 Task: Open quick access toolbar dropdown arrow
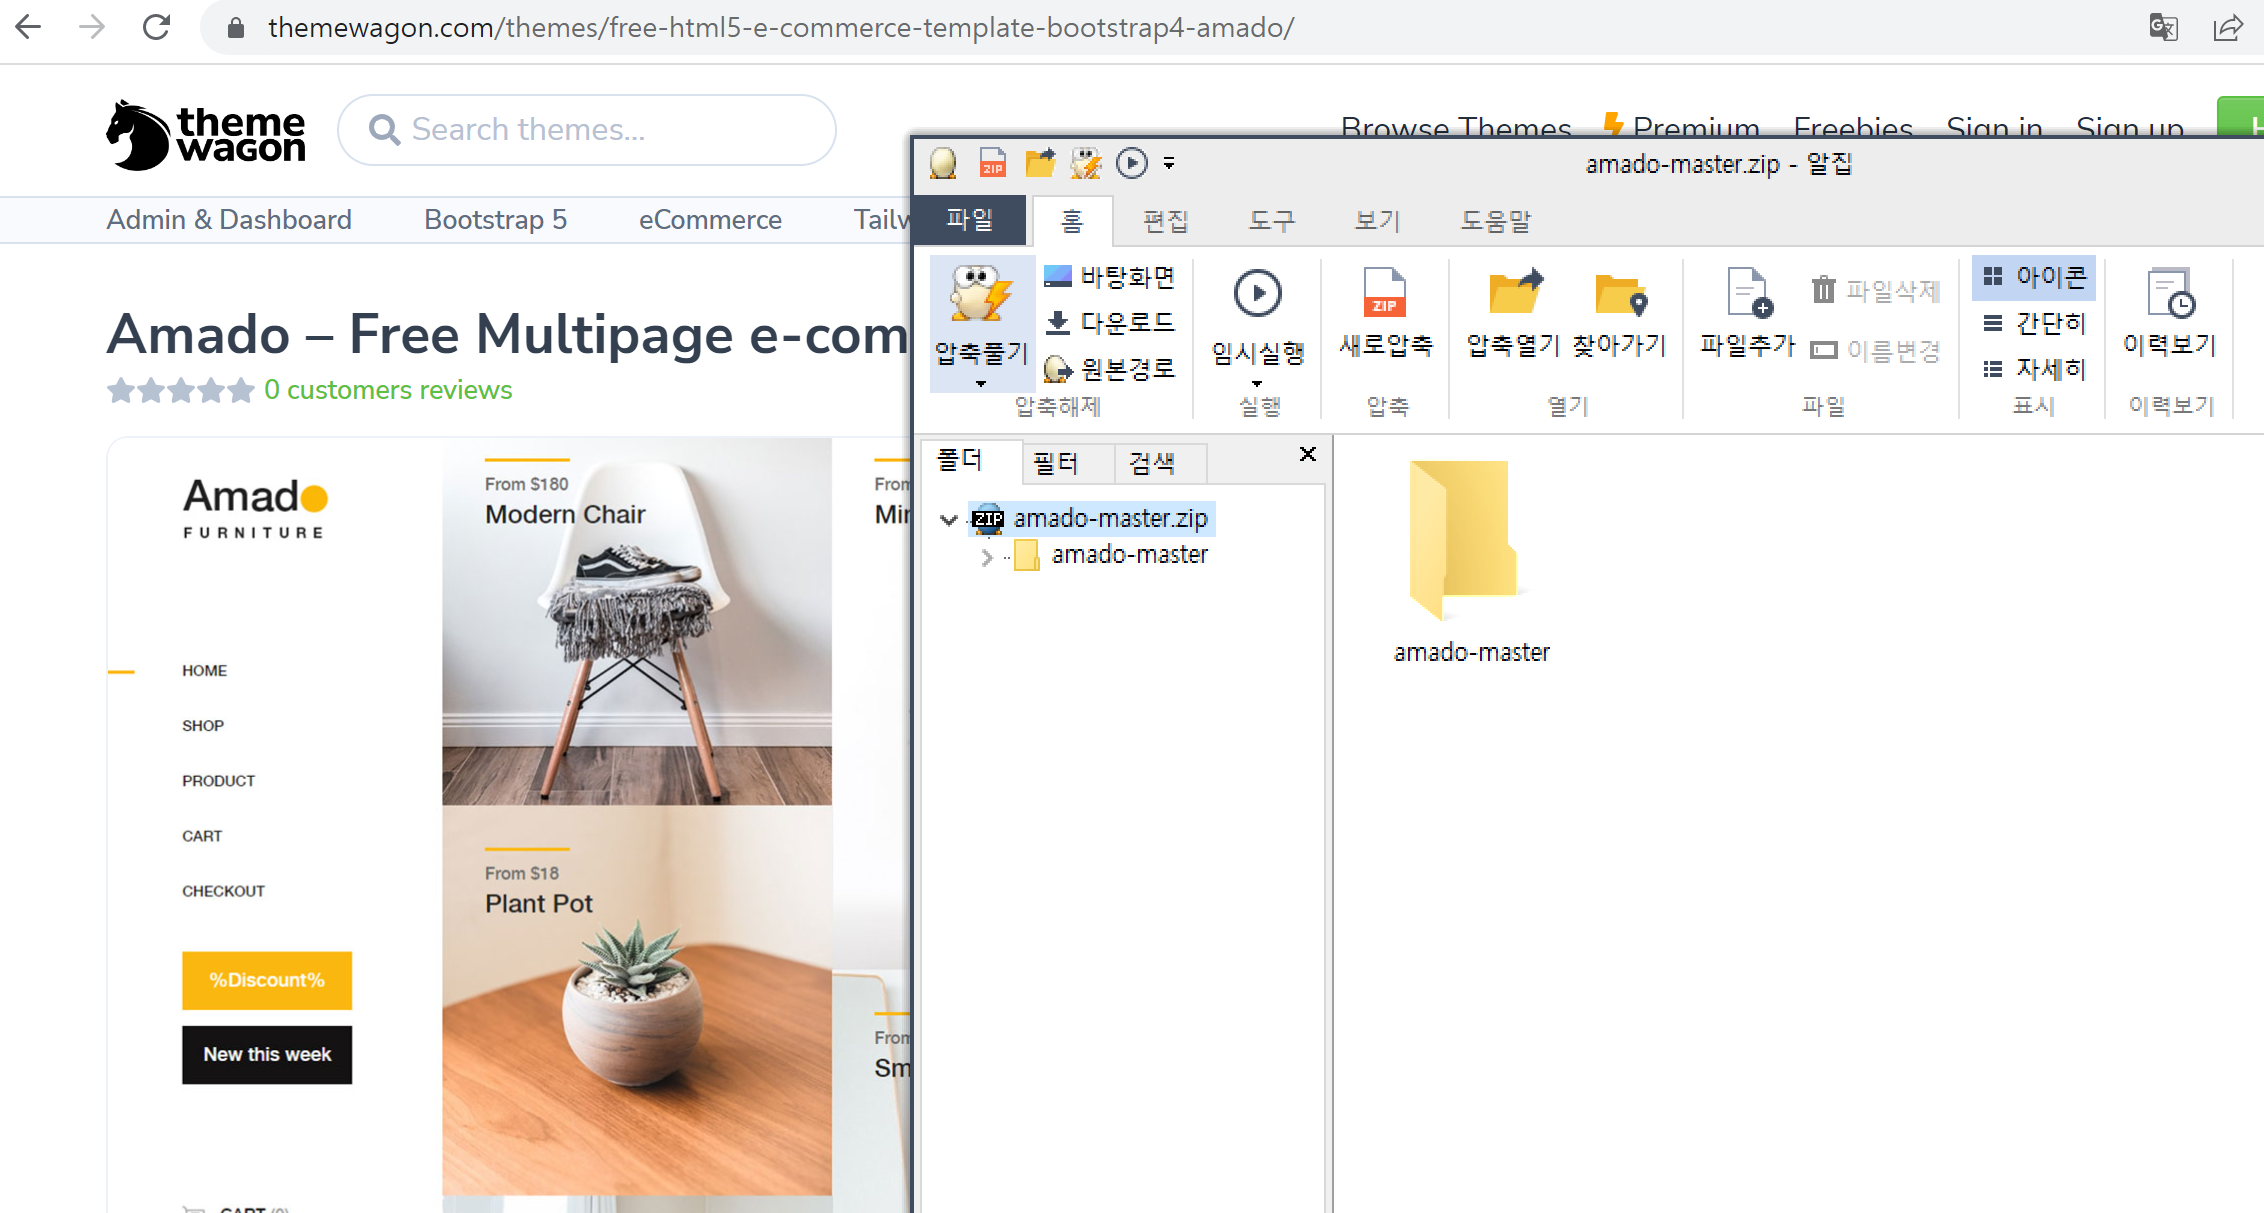coord(1169,163)
